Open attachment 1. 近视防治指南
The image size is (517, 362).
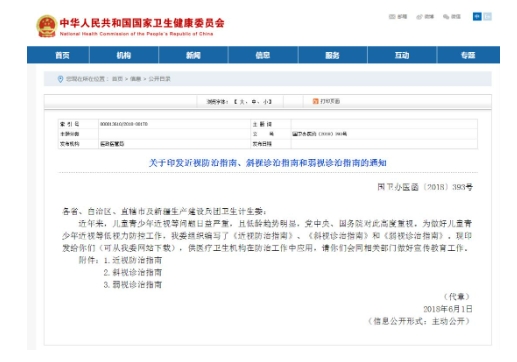point(133,260)
